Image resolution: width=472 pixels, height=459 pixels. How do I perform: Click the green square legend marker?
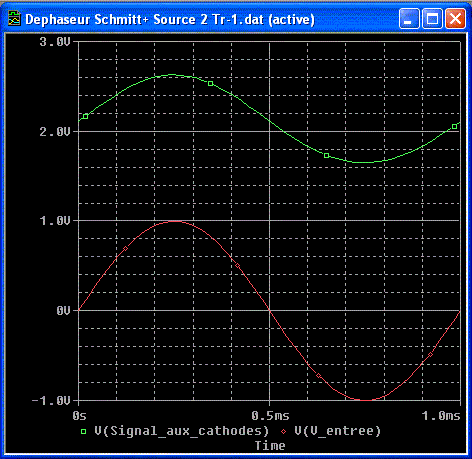[83, 432]
